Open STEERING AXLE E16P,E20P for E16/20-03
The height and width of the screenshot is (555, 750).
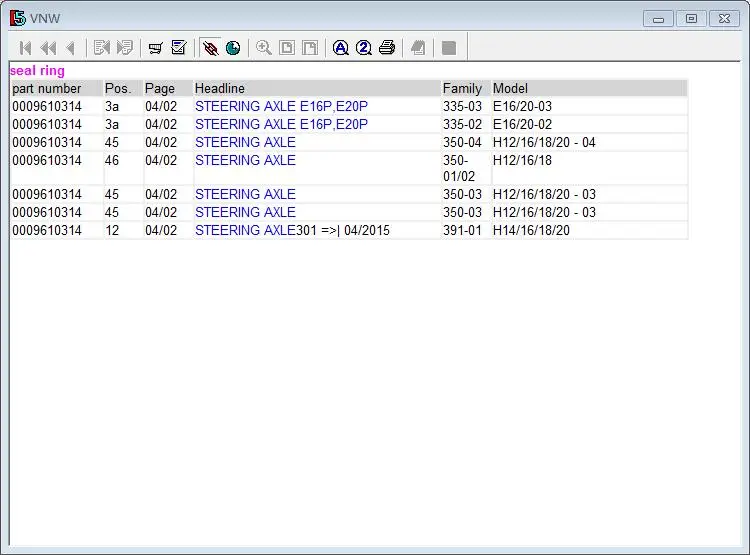(281, 106)
